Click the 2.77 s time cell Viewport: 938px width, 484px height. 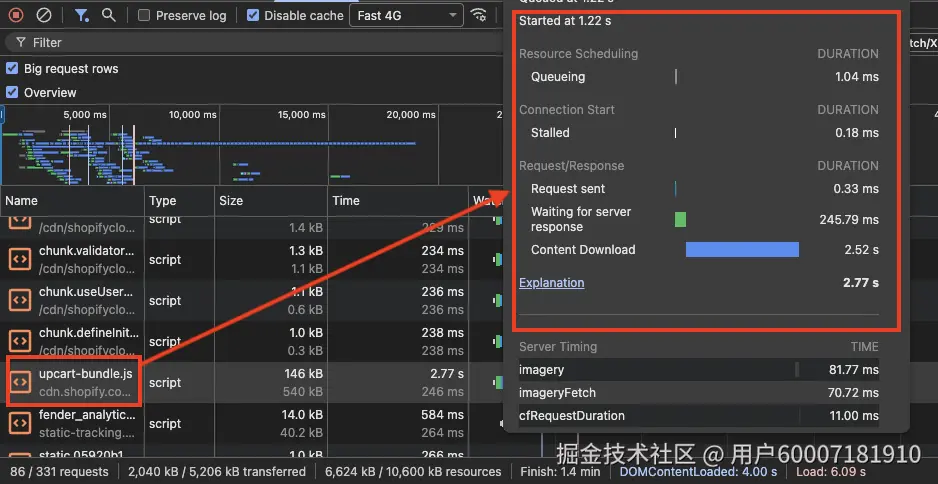[x=447, y=373]
